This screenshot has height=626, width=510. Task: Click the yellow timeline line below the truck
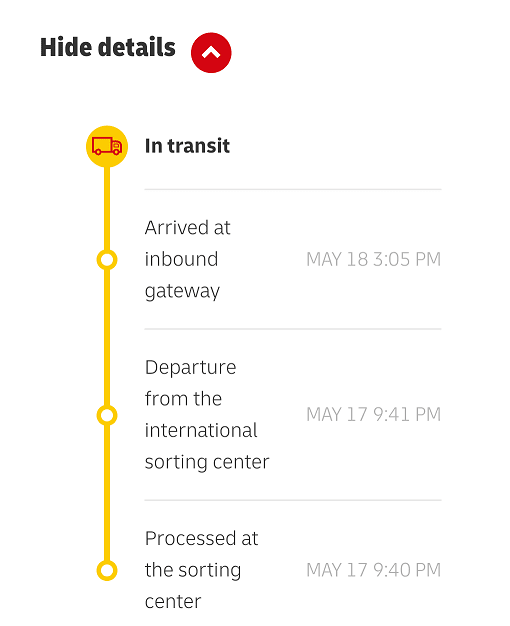click(x=107, y=208)
